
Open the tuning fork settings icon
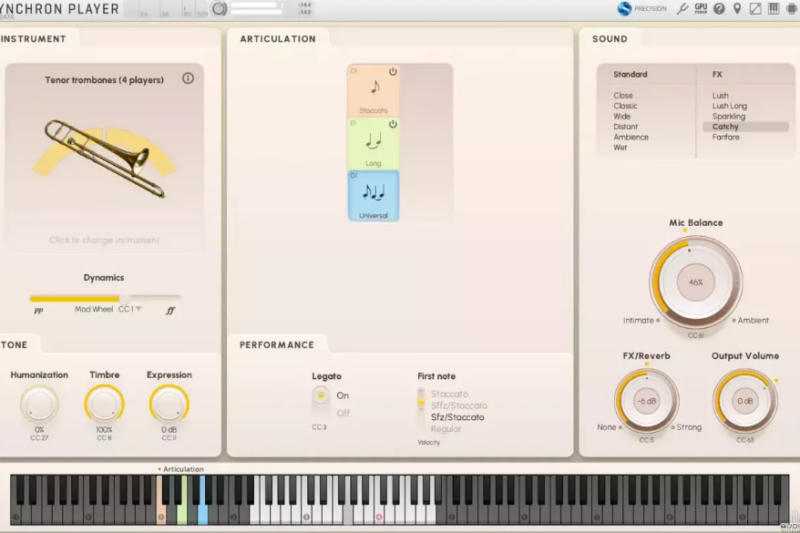click(x=682, y=9)
